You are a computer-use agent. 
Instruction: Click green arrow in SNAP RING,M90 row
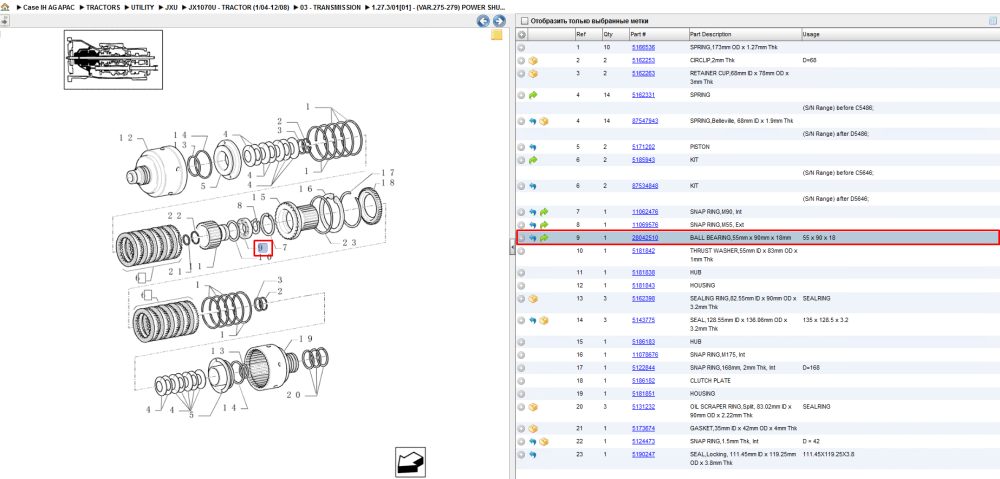tap(544, 212)
